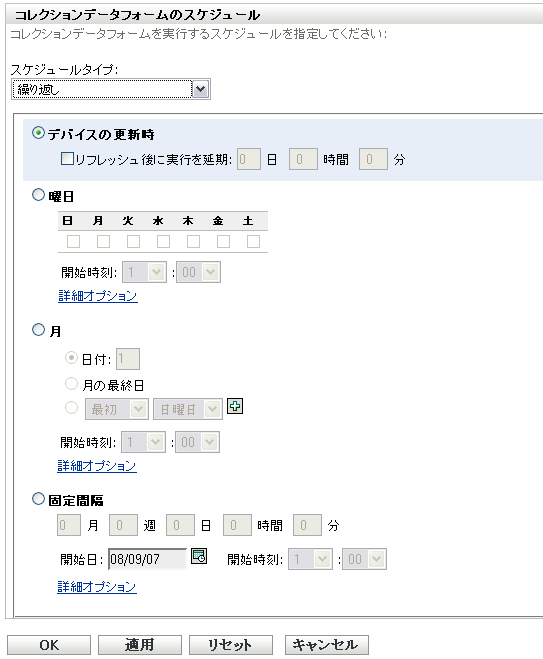Check the 木 (Thursday) weekday checkbox
The width and height of the screenshot is (543, 659).
[x=193, y=242]
